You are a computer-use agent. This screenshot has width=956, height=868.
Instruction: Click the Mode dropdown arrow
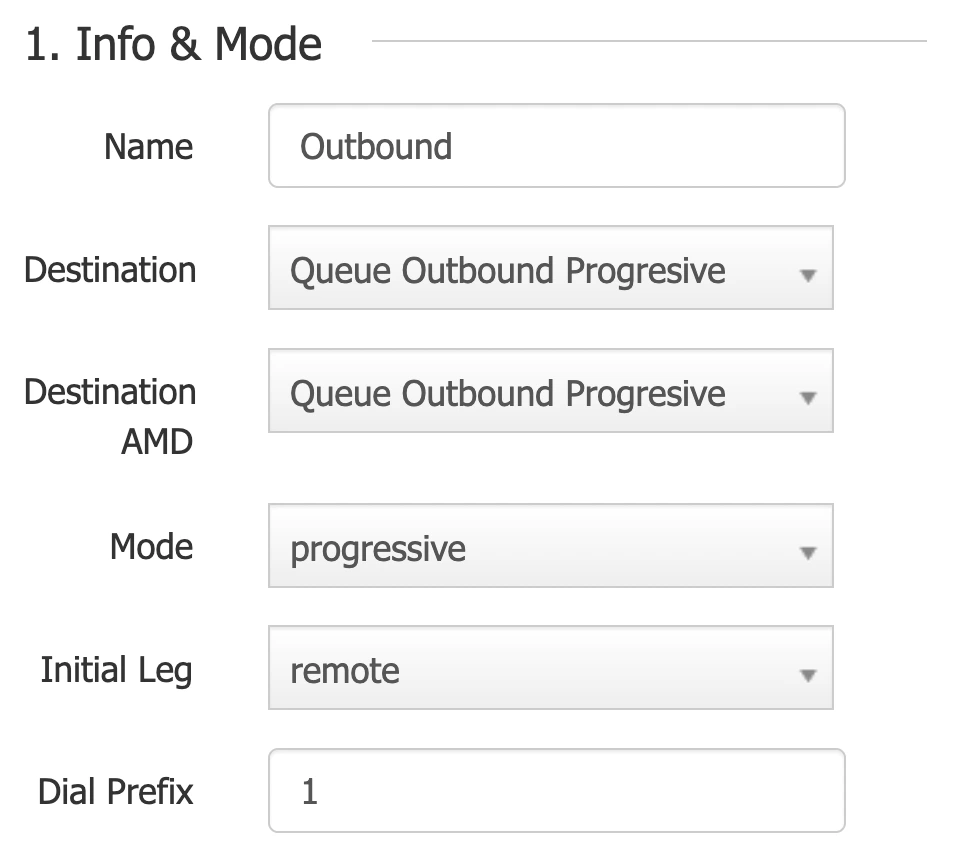[808, 552]
